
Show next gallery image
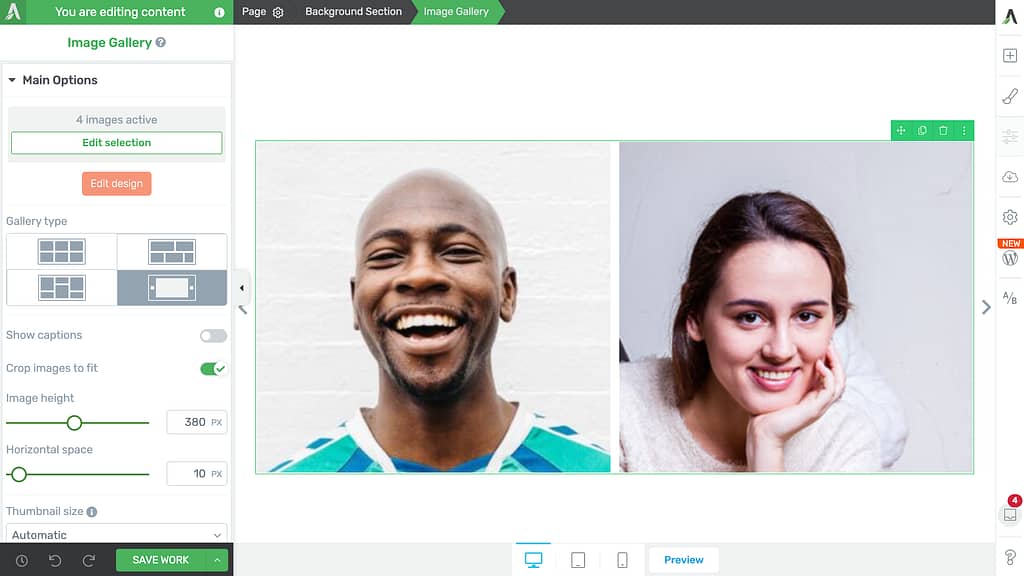[x=986, y=307]
